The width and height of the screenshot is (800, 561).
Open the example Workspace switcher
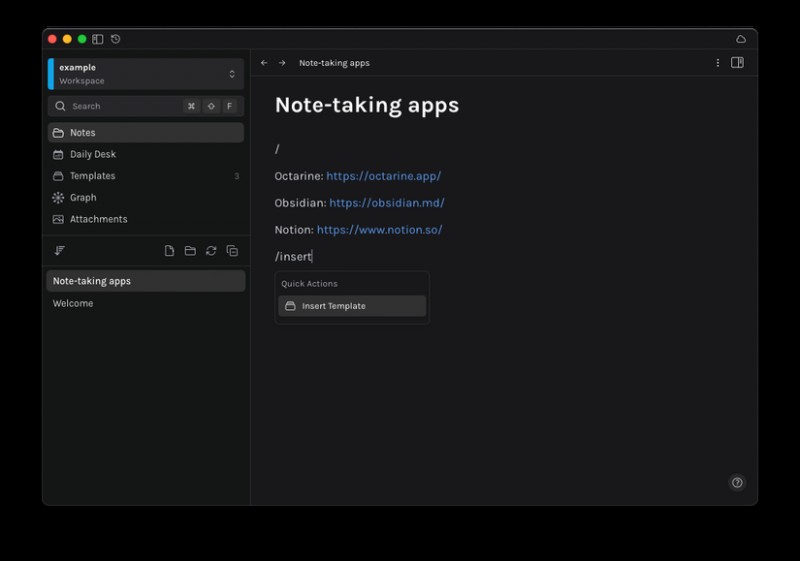click(x=146, y=74)
